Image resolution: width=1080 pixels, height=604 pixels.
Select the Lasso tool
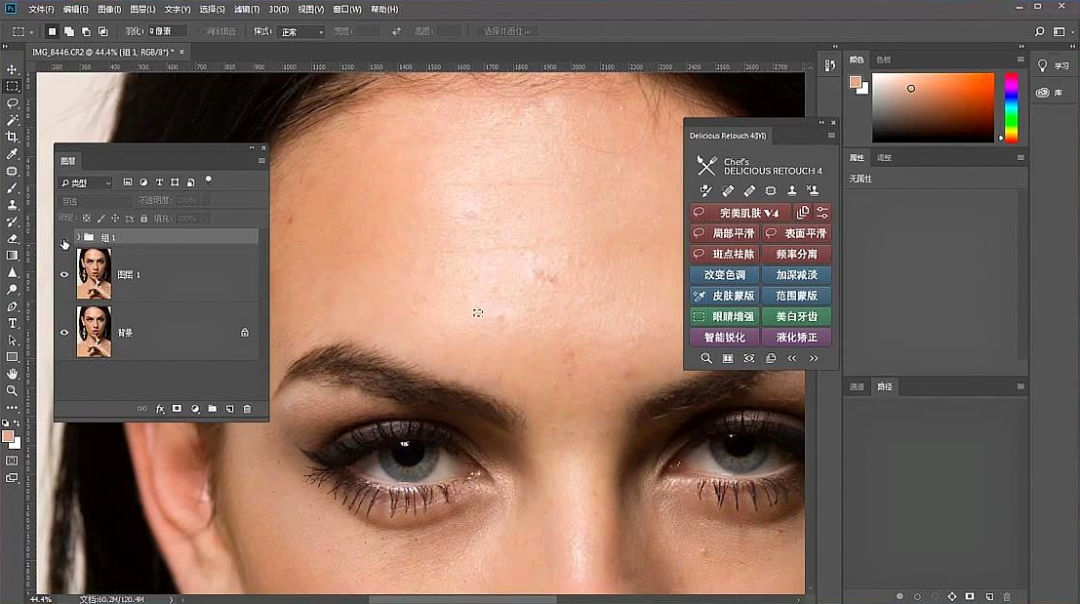point(12,103)
